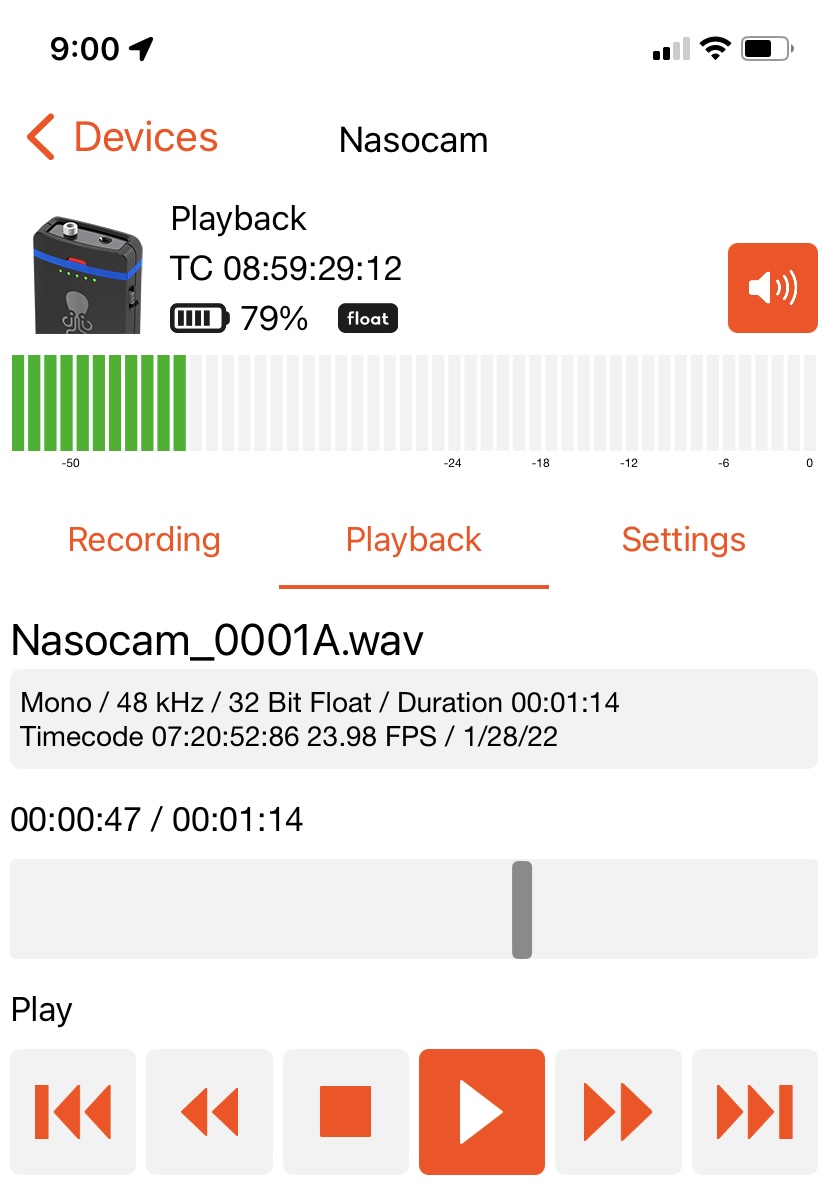
Task: Click the playback position scrubber handle
Action: click(x=522, y=909)
